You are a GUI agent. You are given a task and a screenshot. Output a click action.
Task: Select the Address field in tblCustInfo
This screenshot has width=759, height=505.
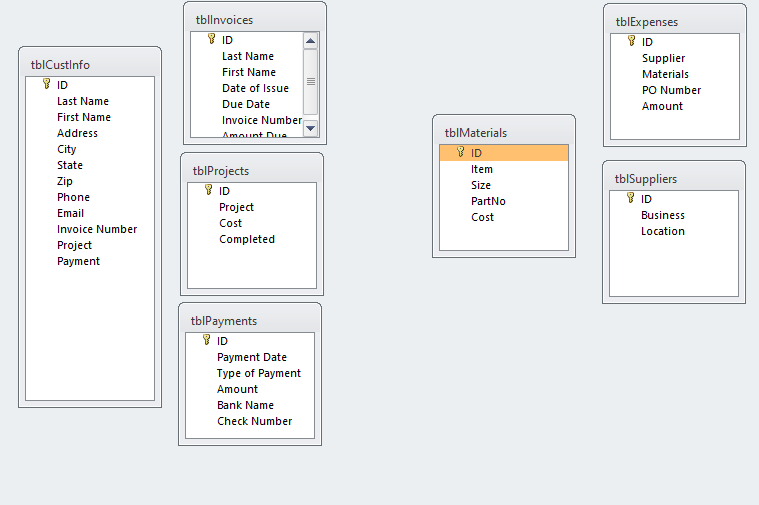[90, 133]
